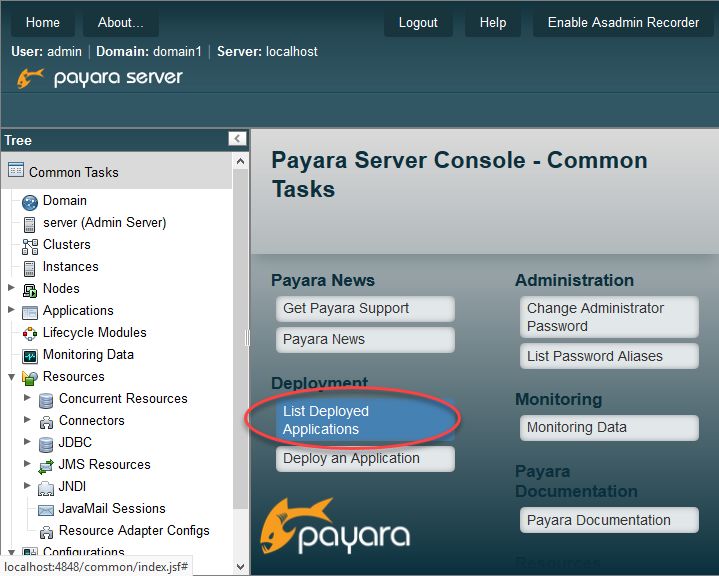Click the Connectors plug icon
This screenshot has height=576, width=719.
click(x=46, y=422)
